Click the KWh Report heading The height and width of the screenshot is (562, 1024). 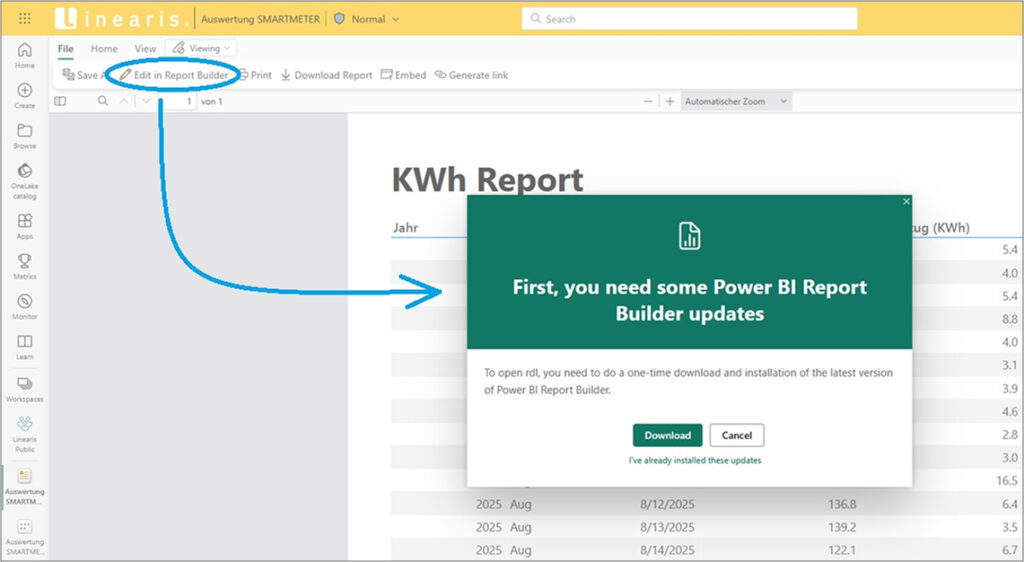click(487, 180)
